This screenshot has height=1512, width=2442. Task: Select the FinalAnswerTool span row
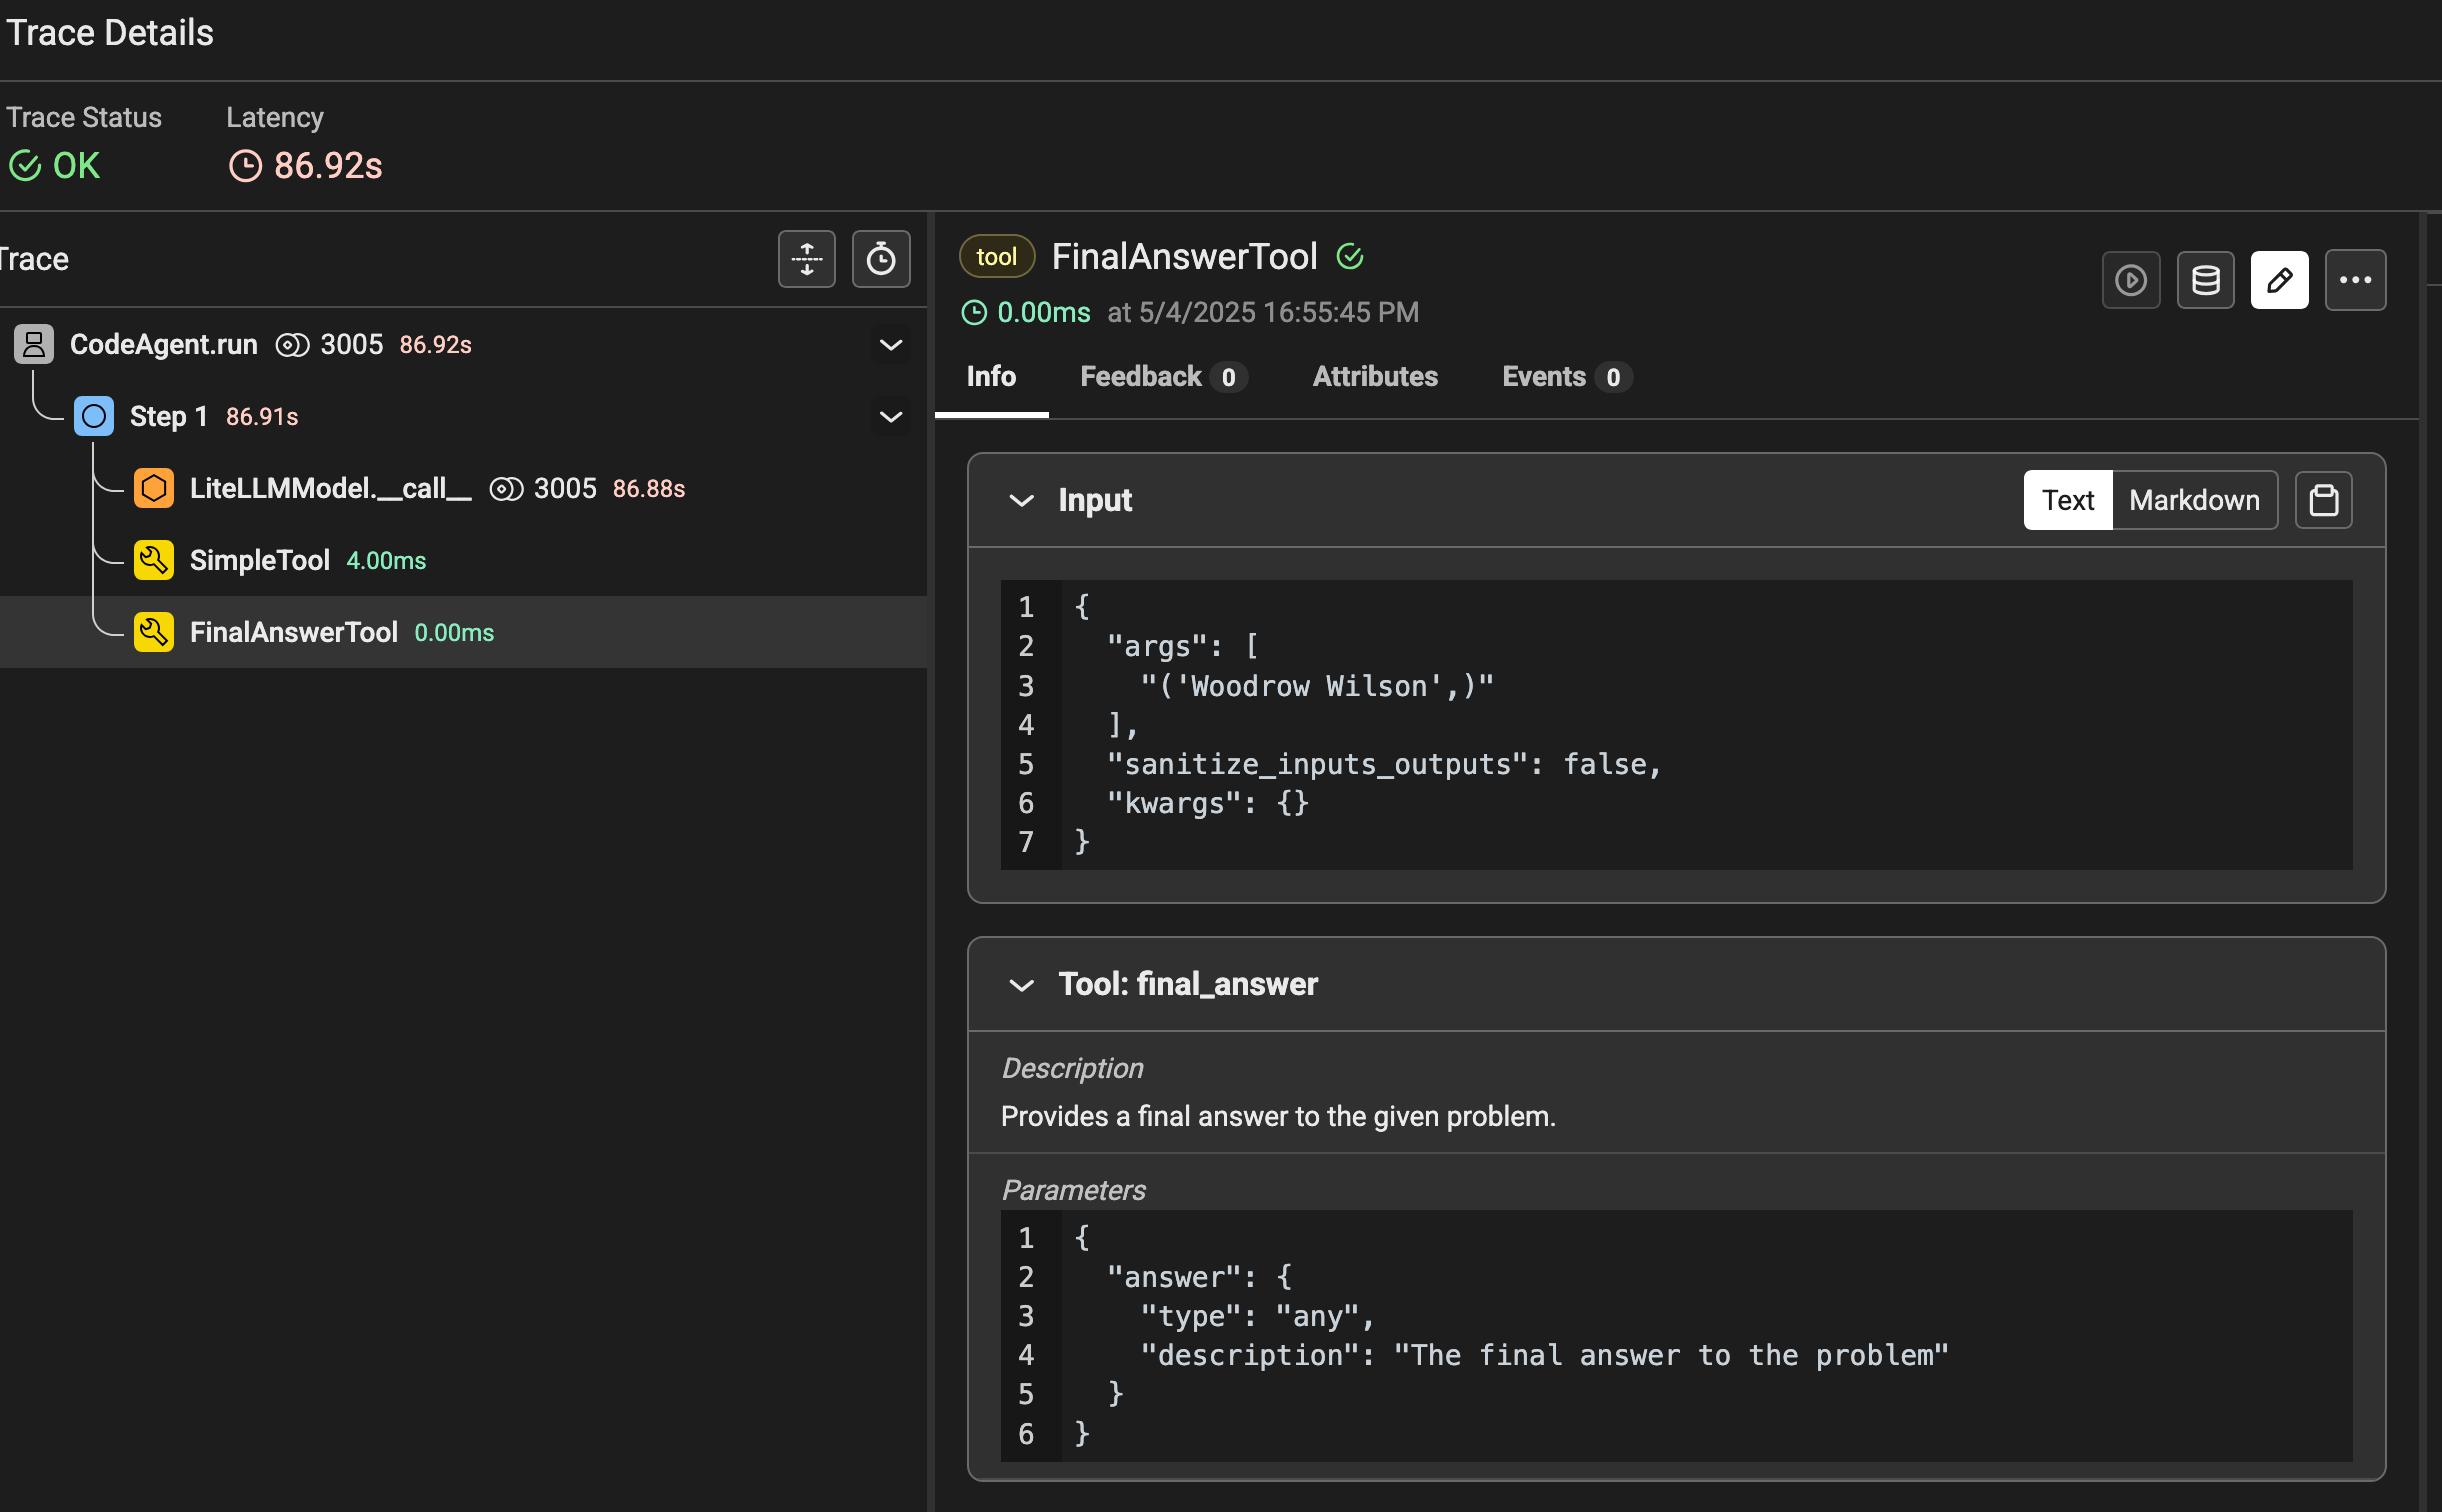293,633
